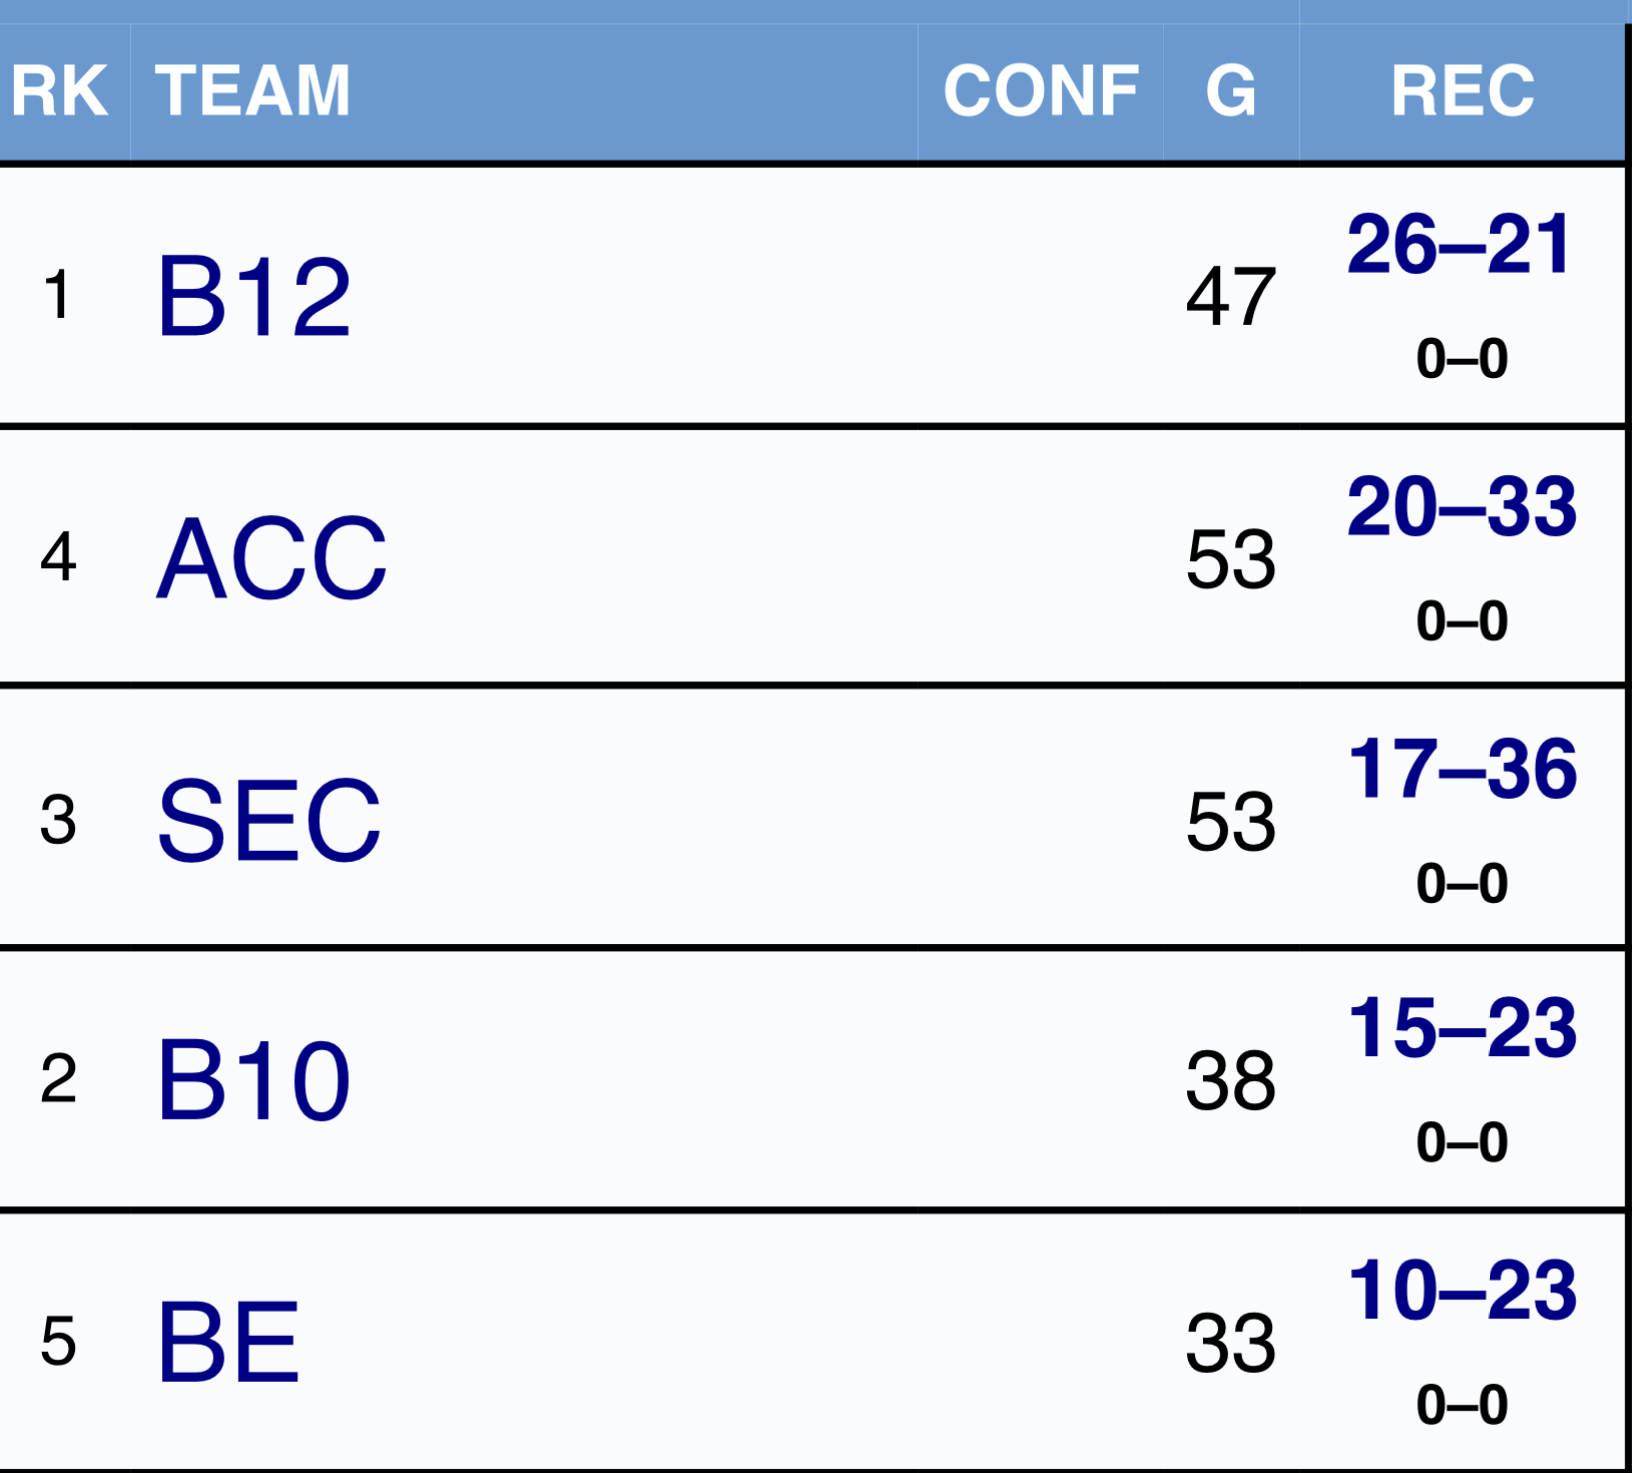This screenshot has height=1473, width=1632.
Task: Open the ACC team link
Action: pyautogui.click(x=271, y=558)
